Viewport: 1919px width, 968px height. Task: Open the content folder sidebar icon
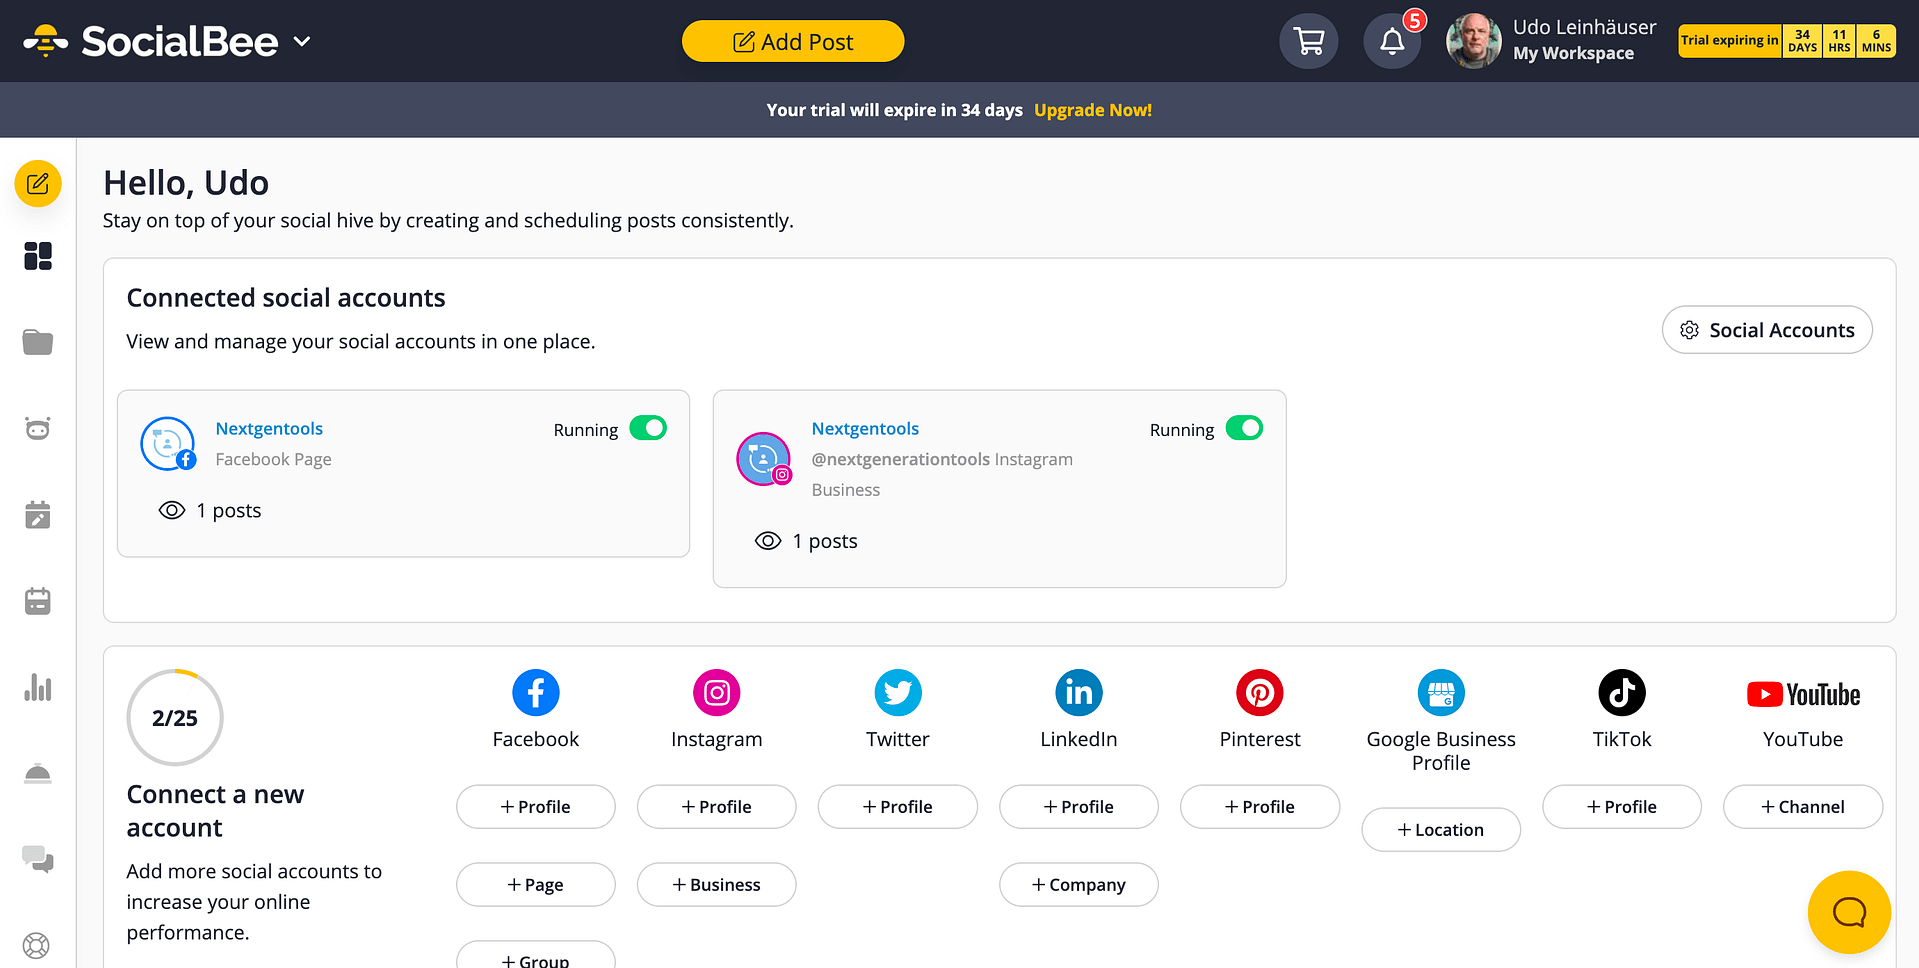pyautogui.click(x=38, y=342)
